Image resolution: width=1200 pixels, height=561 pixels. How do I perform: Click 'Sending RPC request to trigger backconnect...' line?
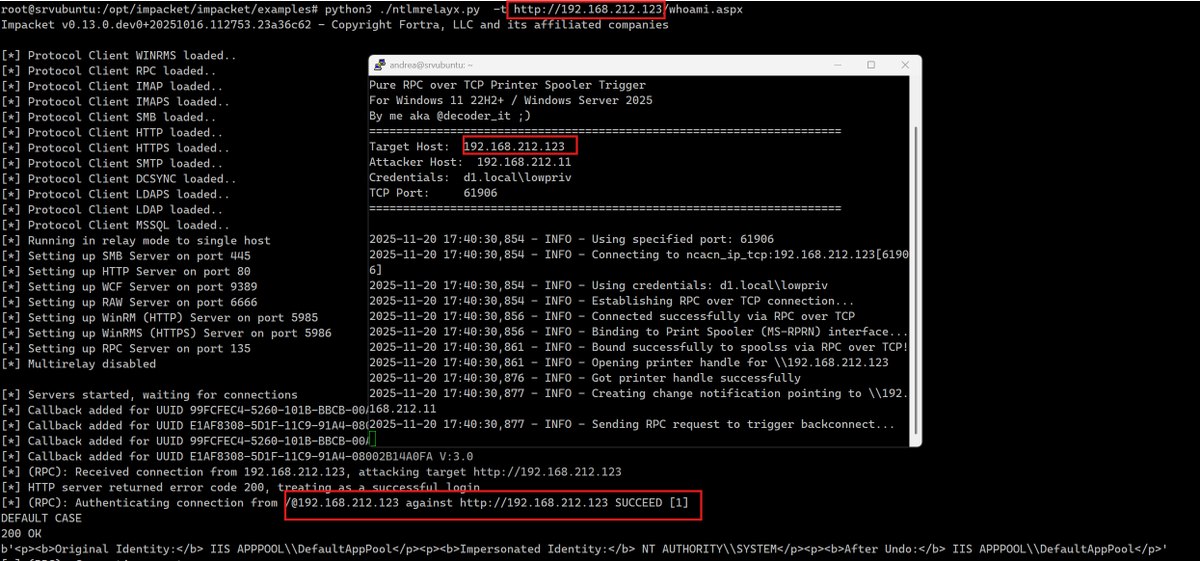[x=631, y=424]
